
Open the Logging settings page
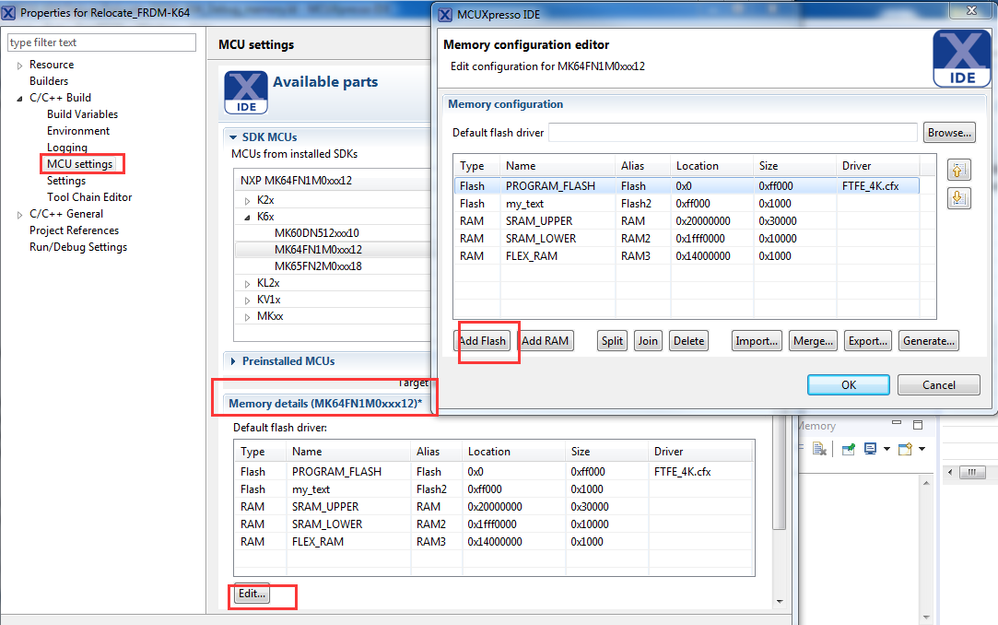click(x=67, y=148)
